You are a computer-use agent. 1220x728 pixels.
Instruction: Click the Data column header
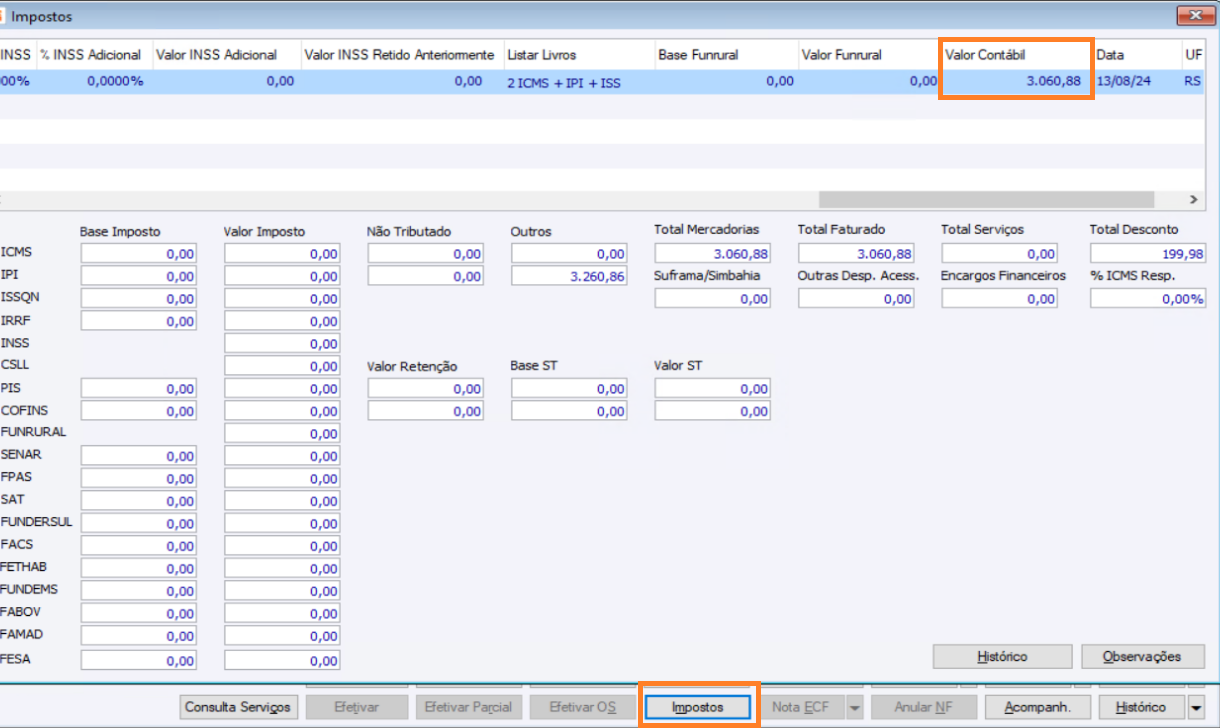click(x=1136, y=54)
